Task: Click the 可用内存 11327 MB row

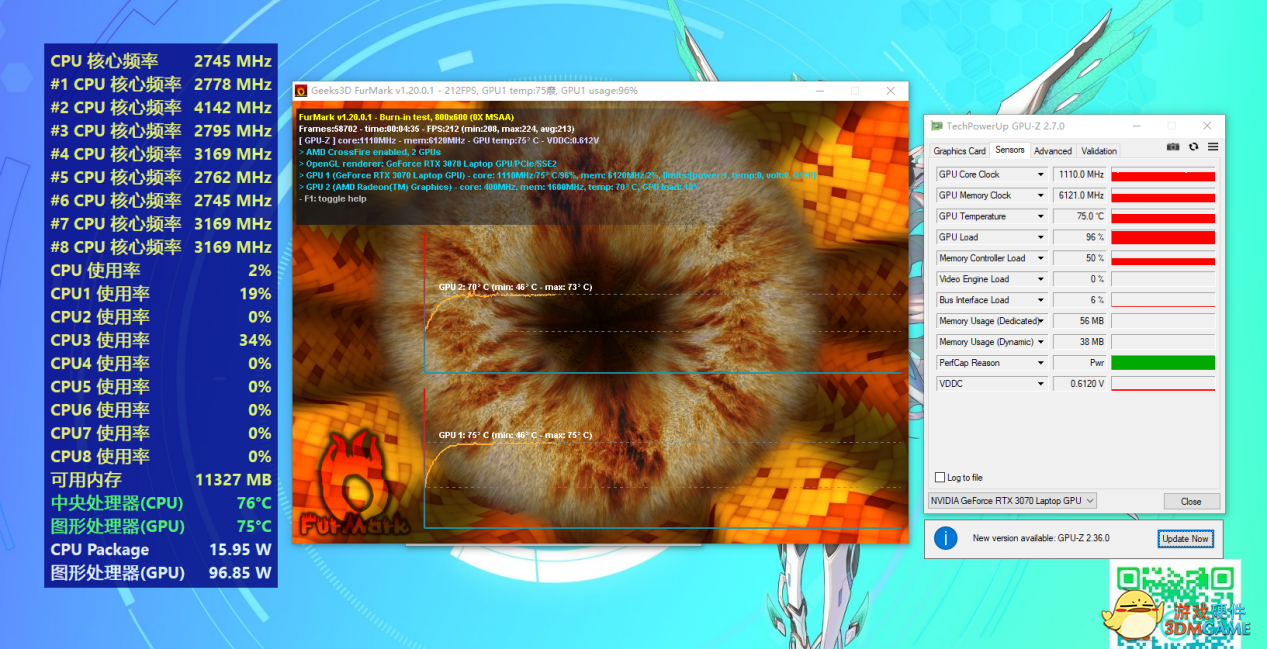Action: tap(161, 480)
